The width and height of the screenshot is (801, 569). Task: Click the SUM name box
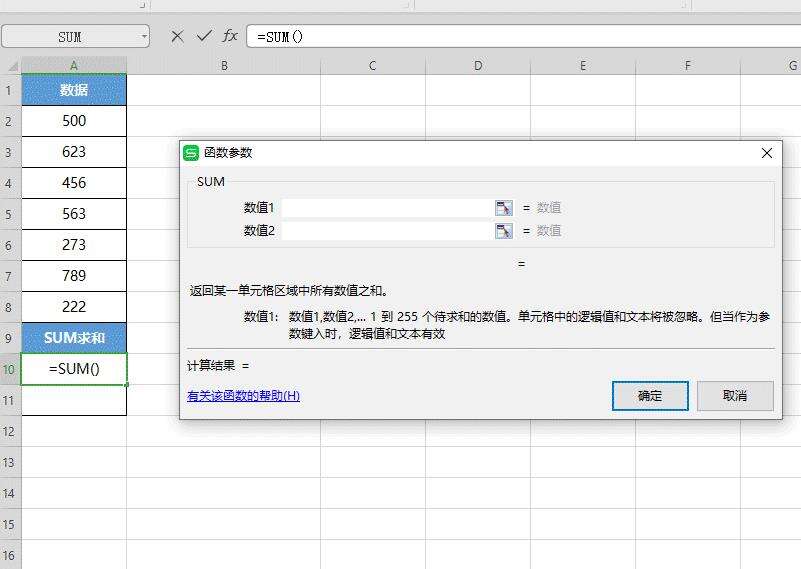click(70, 36)
